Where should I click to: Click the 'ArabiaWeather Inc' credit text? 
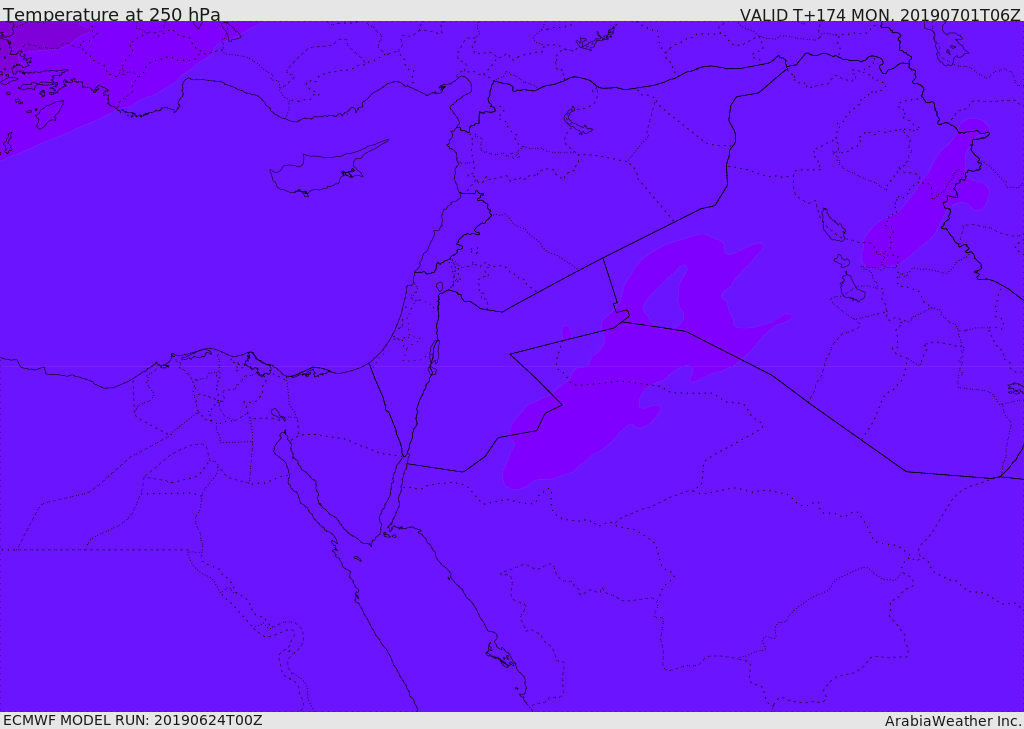[x=952, y=721]
